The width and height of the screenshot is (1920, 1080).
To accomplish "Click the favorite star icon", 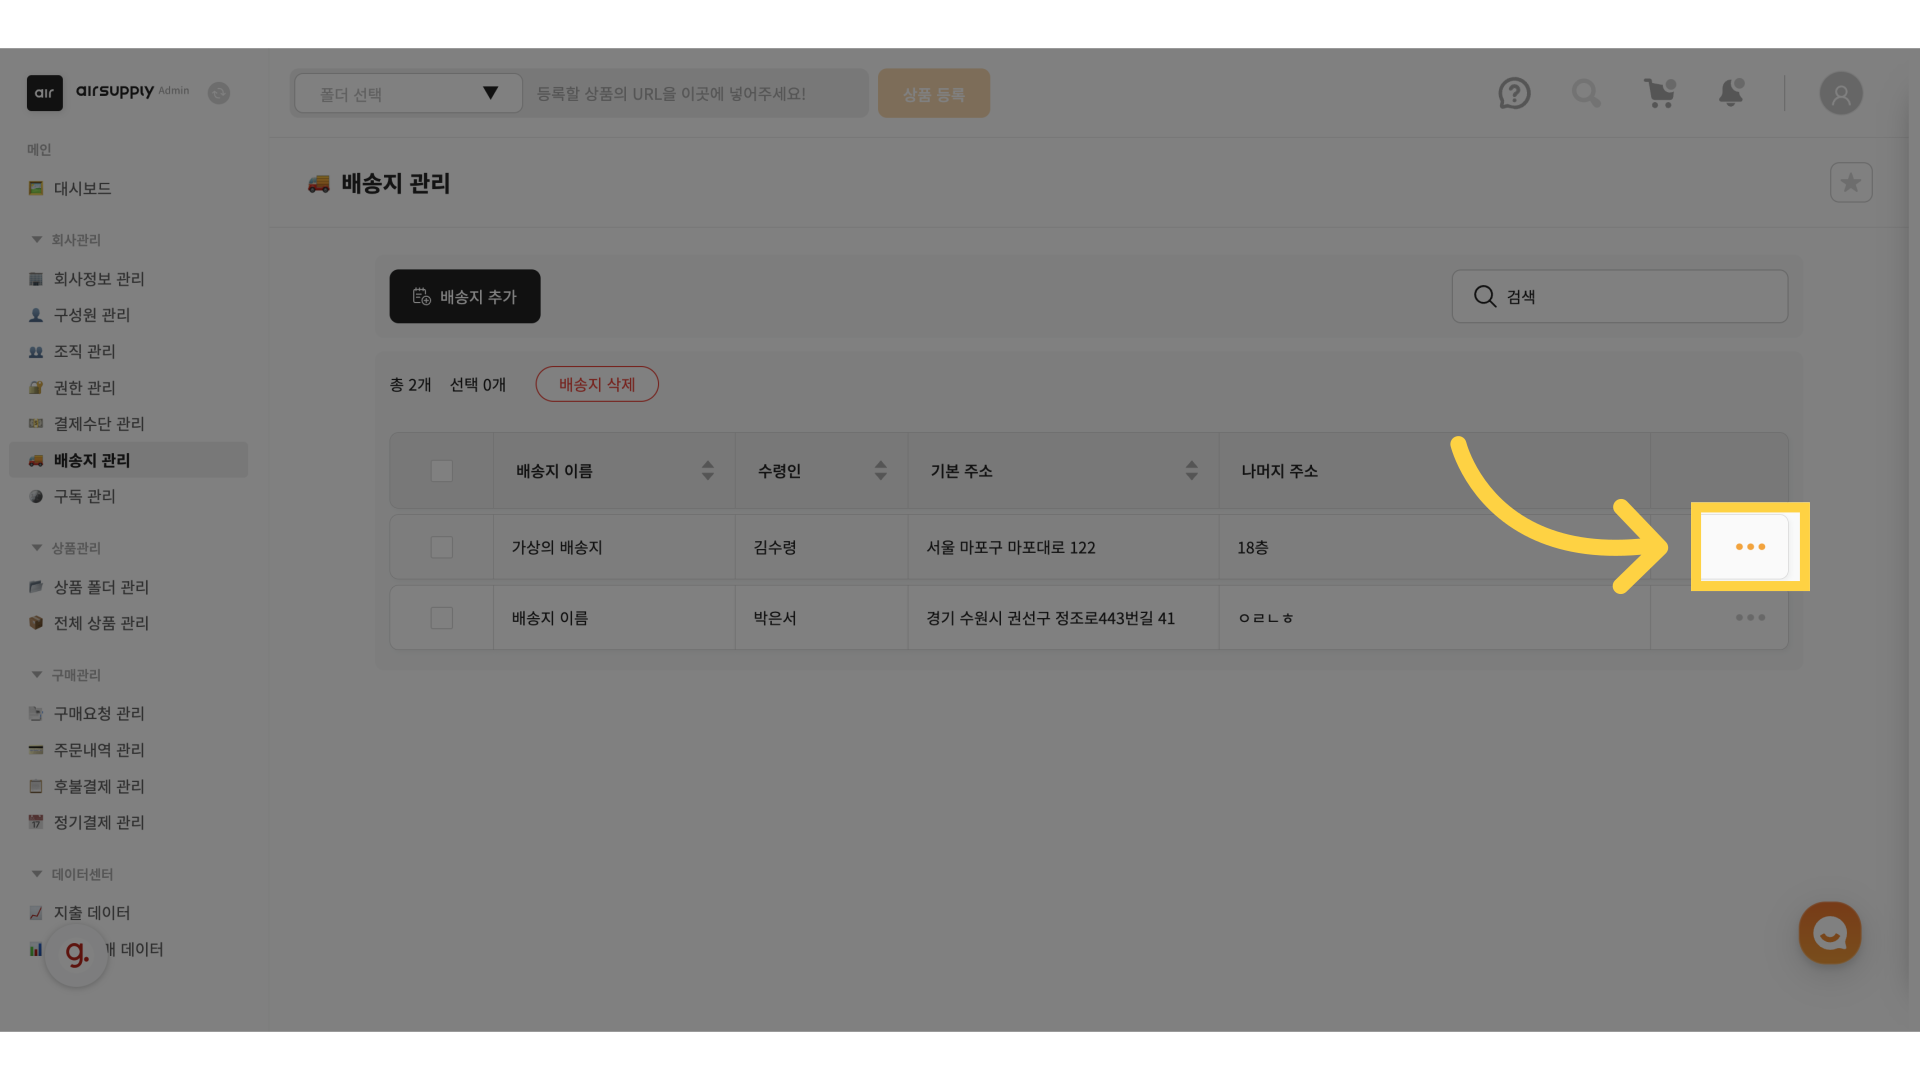I will pyautogui.click(x=1850, y=183).
